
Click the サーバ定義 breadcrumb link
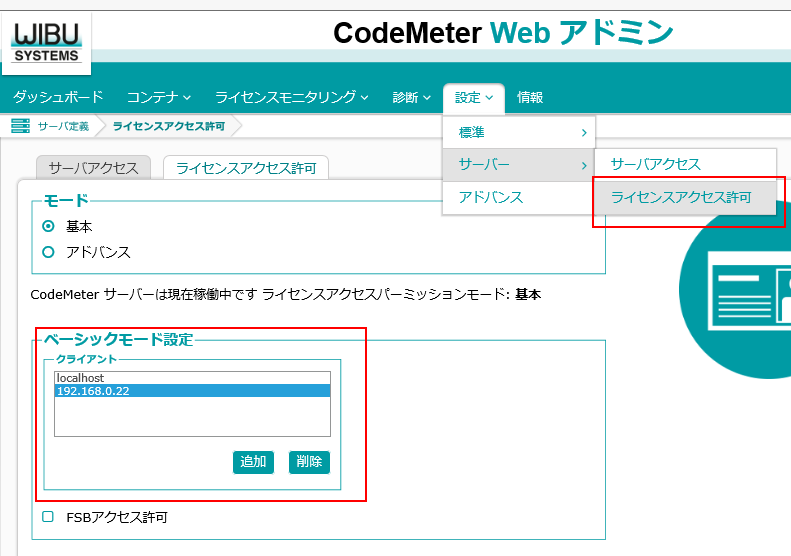(x=63, y=126)
